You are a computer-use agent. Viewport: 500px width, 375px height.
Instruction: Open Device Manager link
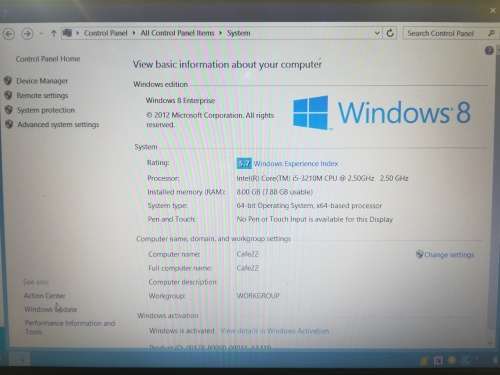click(42, 81)
